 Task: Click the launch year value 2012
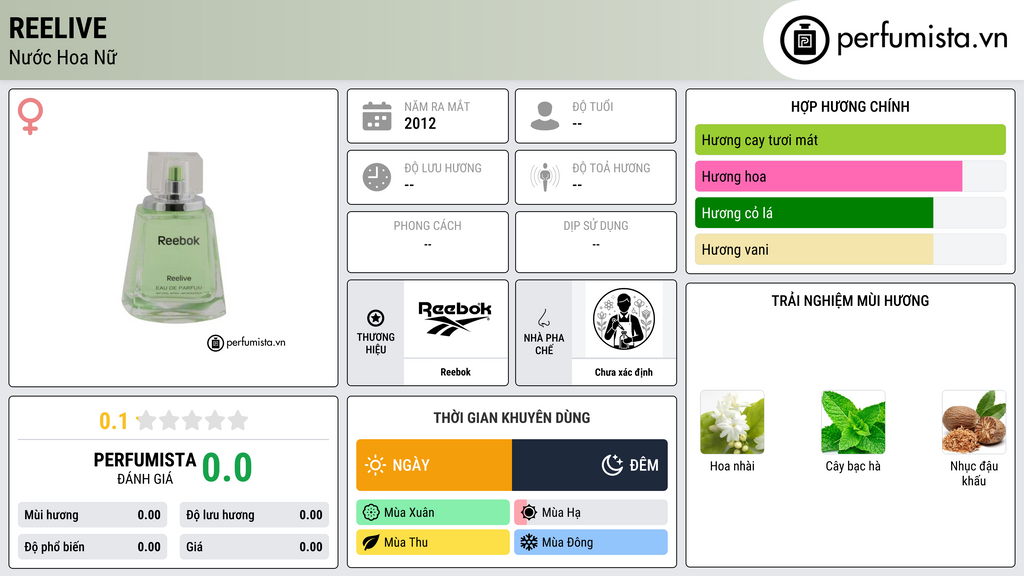tap(420, 123)
